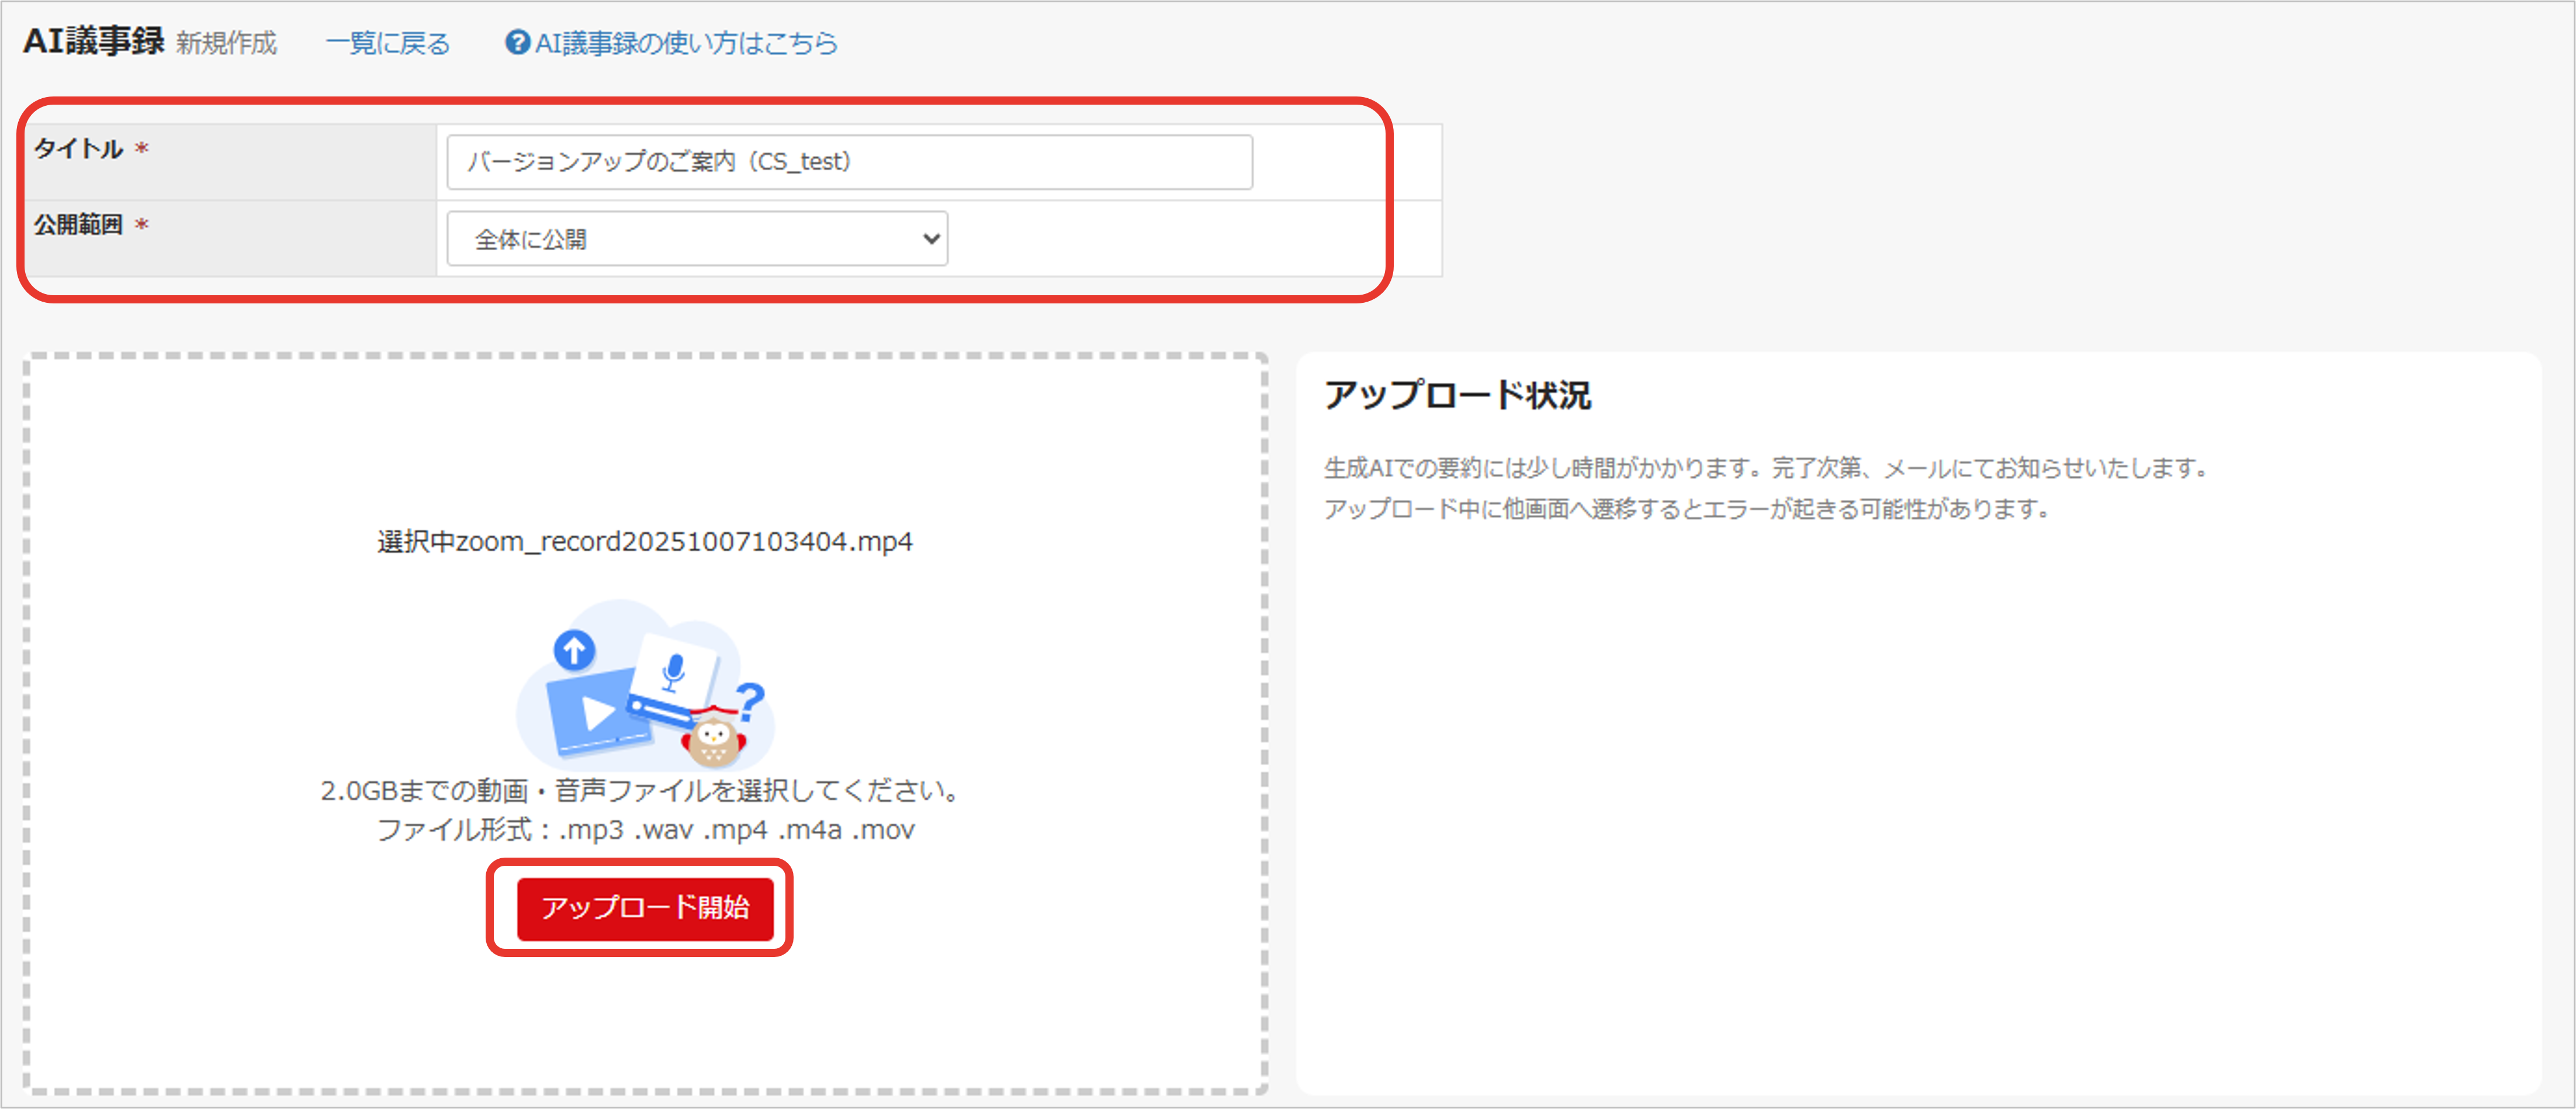Click the microphone icon in the illustration
This screenshot has width=2576, height=1109.
click(x=675, y=670)
